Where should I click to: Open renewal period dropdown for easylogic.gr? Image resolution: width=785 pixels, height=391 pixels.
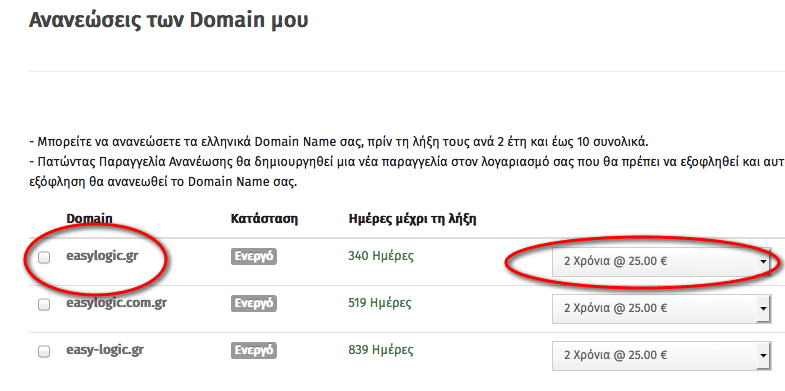coord(661,261)
